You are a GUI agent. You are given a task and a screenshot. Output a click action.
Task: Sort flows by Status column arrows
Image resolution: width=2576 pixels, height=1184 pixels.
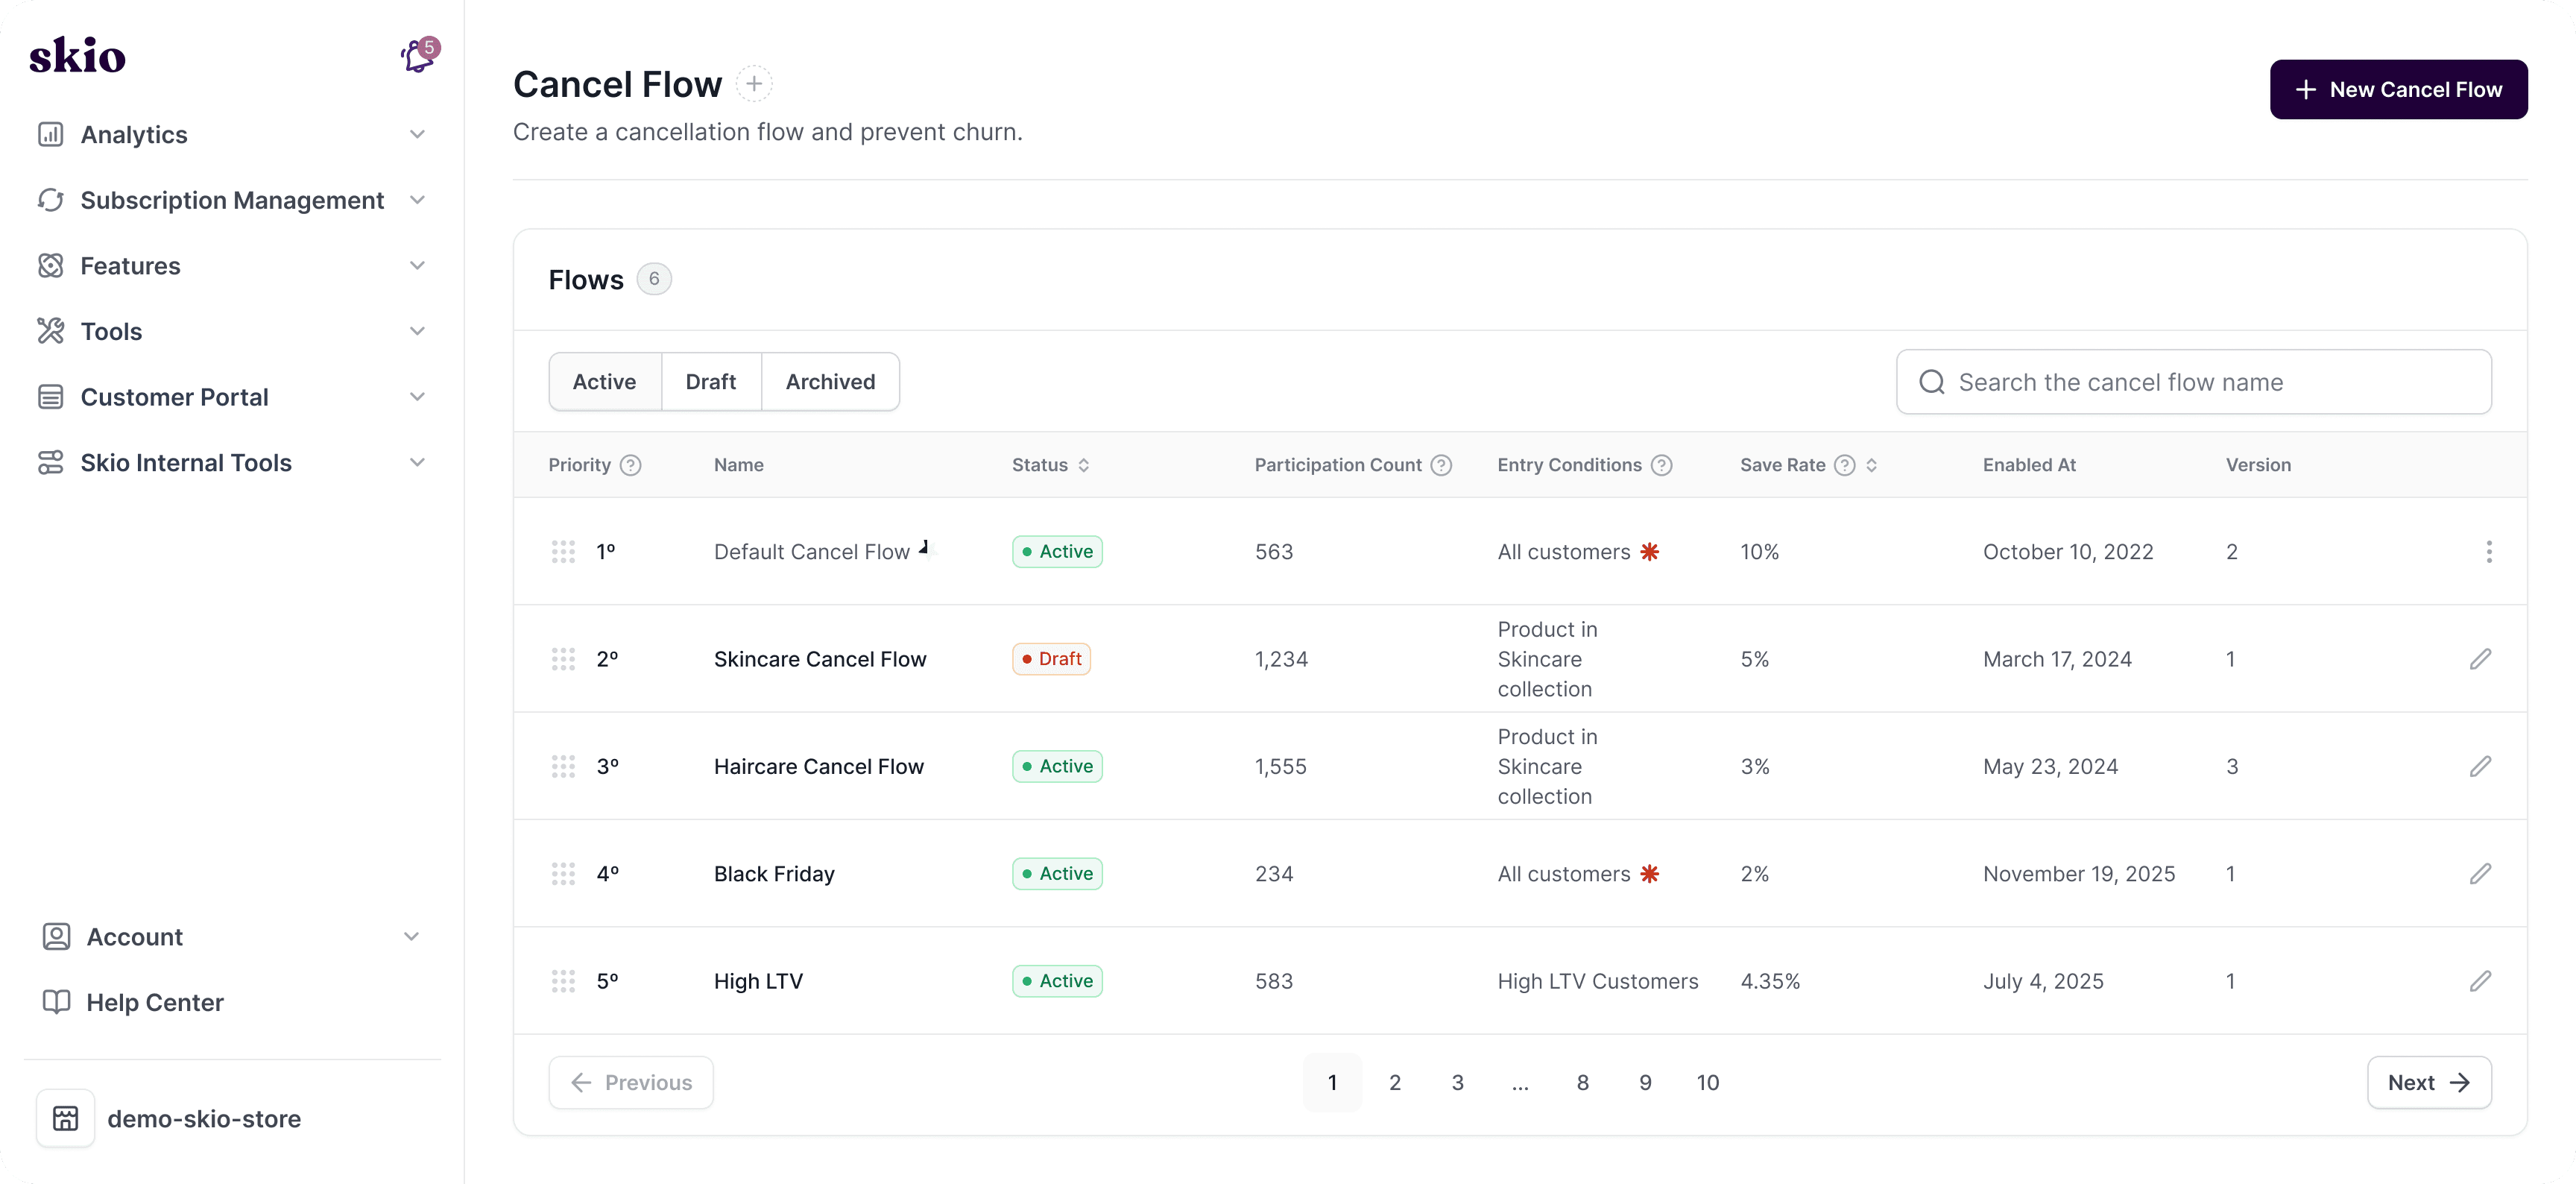[1083, 465]
